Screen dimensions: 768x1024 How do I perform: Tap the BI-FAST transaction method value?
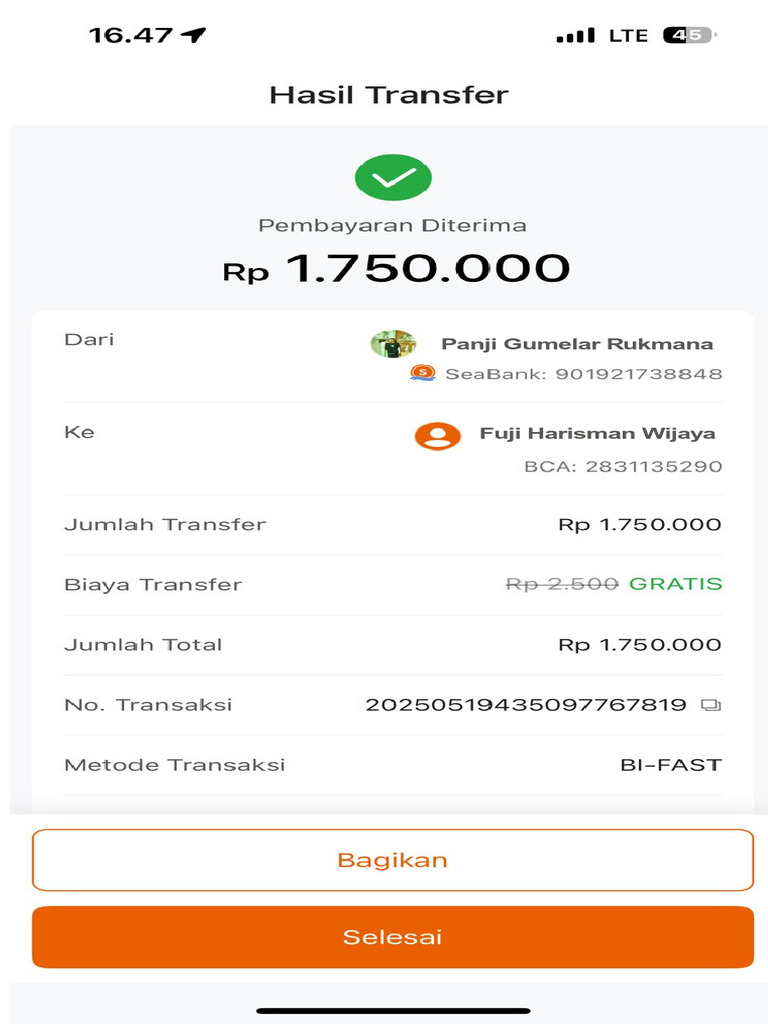click(670, 765)
